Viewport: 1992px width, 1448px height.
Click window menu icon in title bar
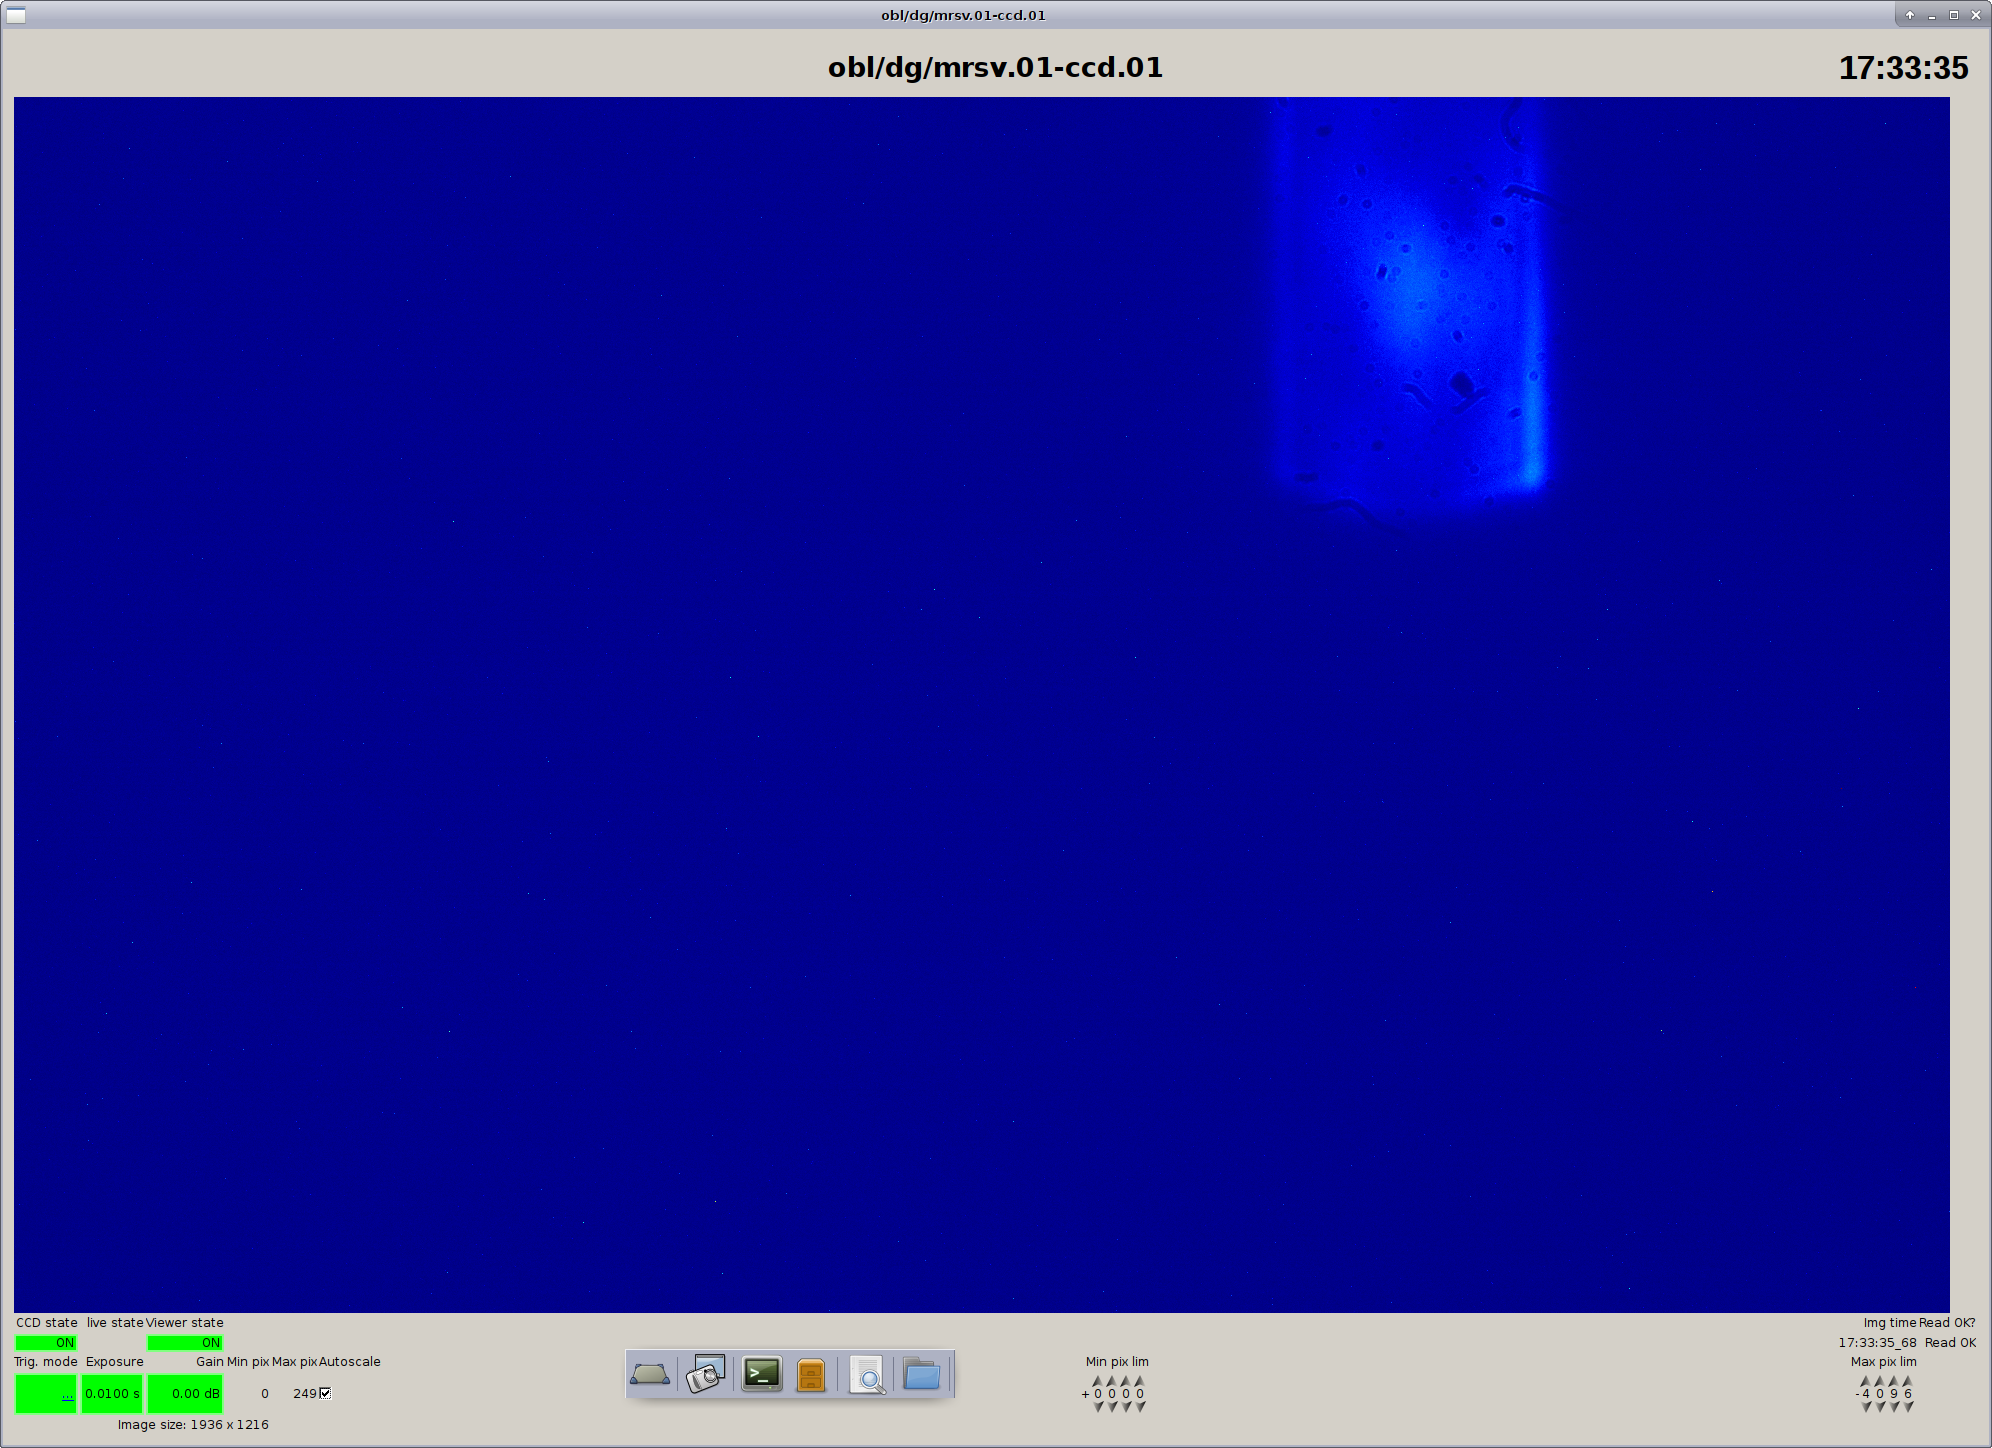(x=16, y=15)
